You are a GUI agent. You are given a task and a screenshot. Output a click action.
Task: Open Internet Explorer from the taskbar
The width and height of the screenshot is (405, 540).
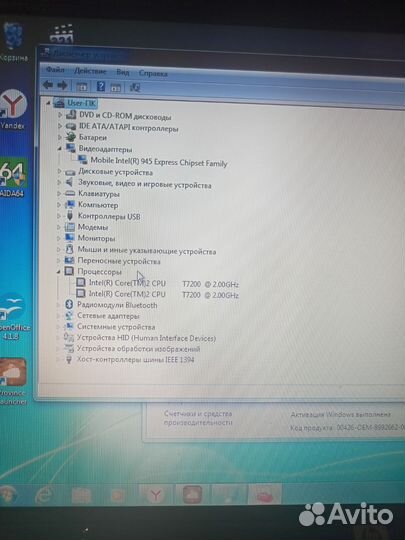[x=44, y=495]
